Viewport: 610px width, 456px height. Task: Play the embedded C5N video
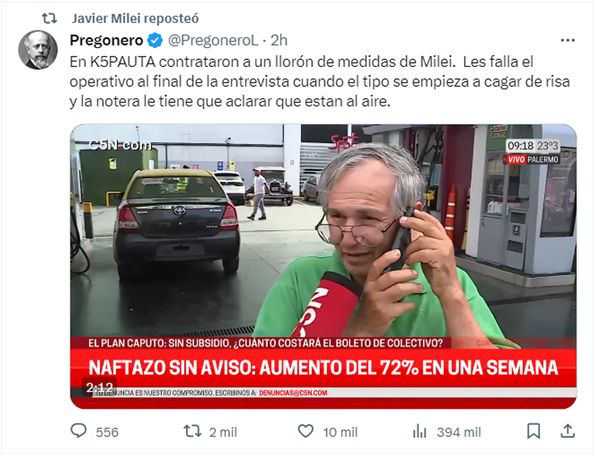pyautogui.click(x=323, y=267)
